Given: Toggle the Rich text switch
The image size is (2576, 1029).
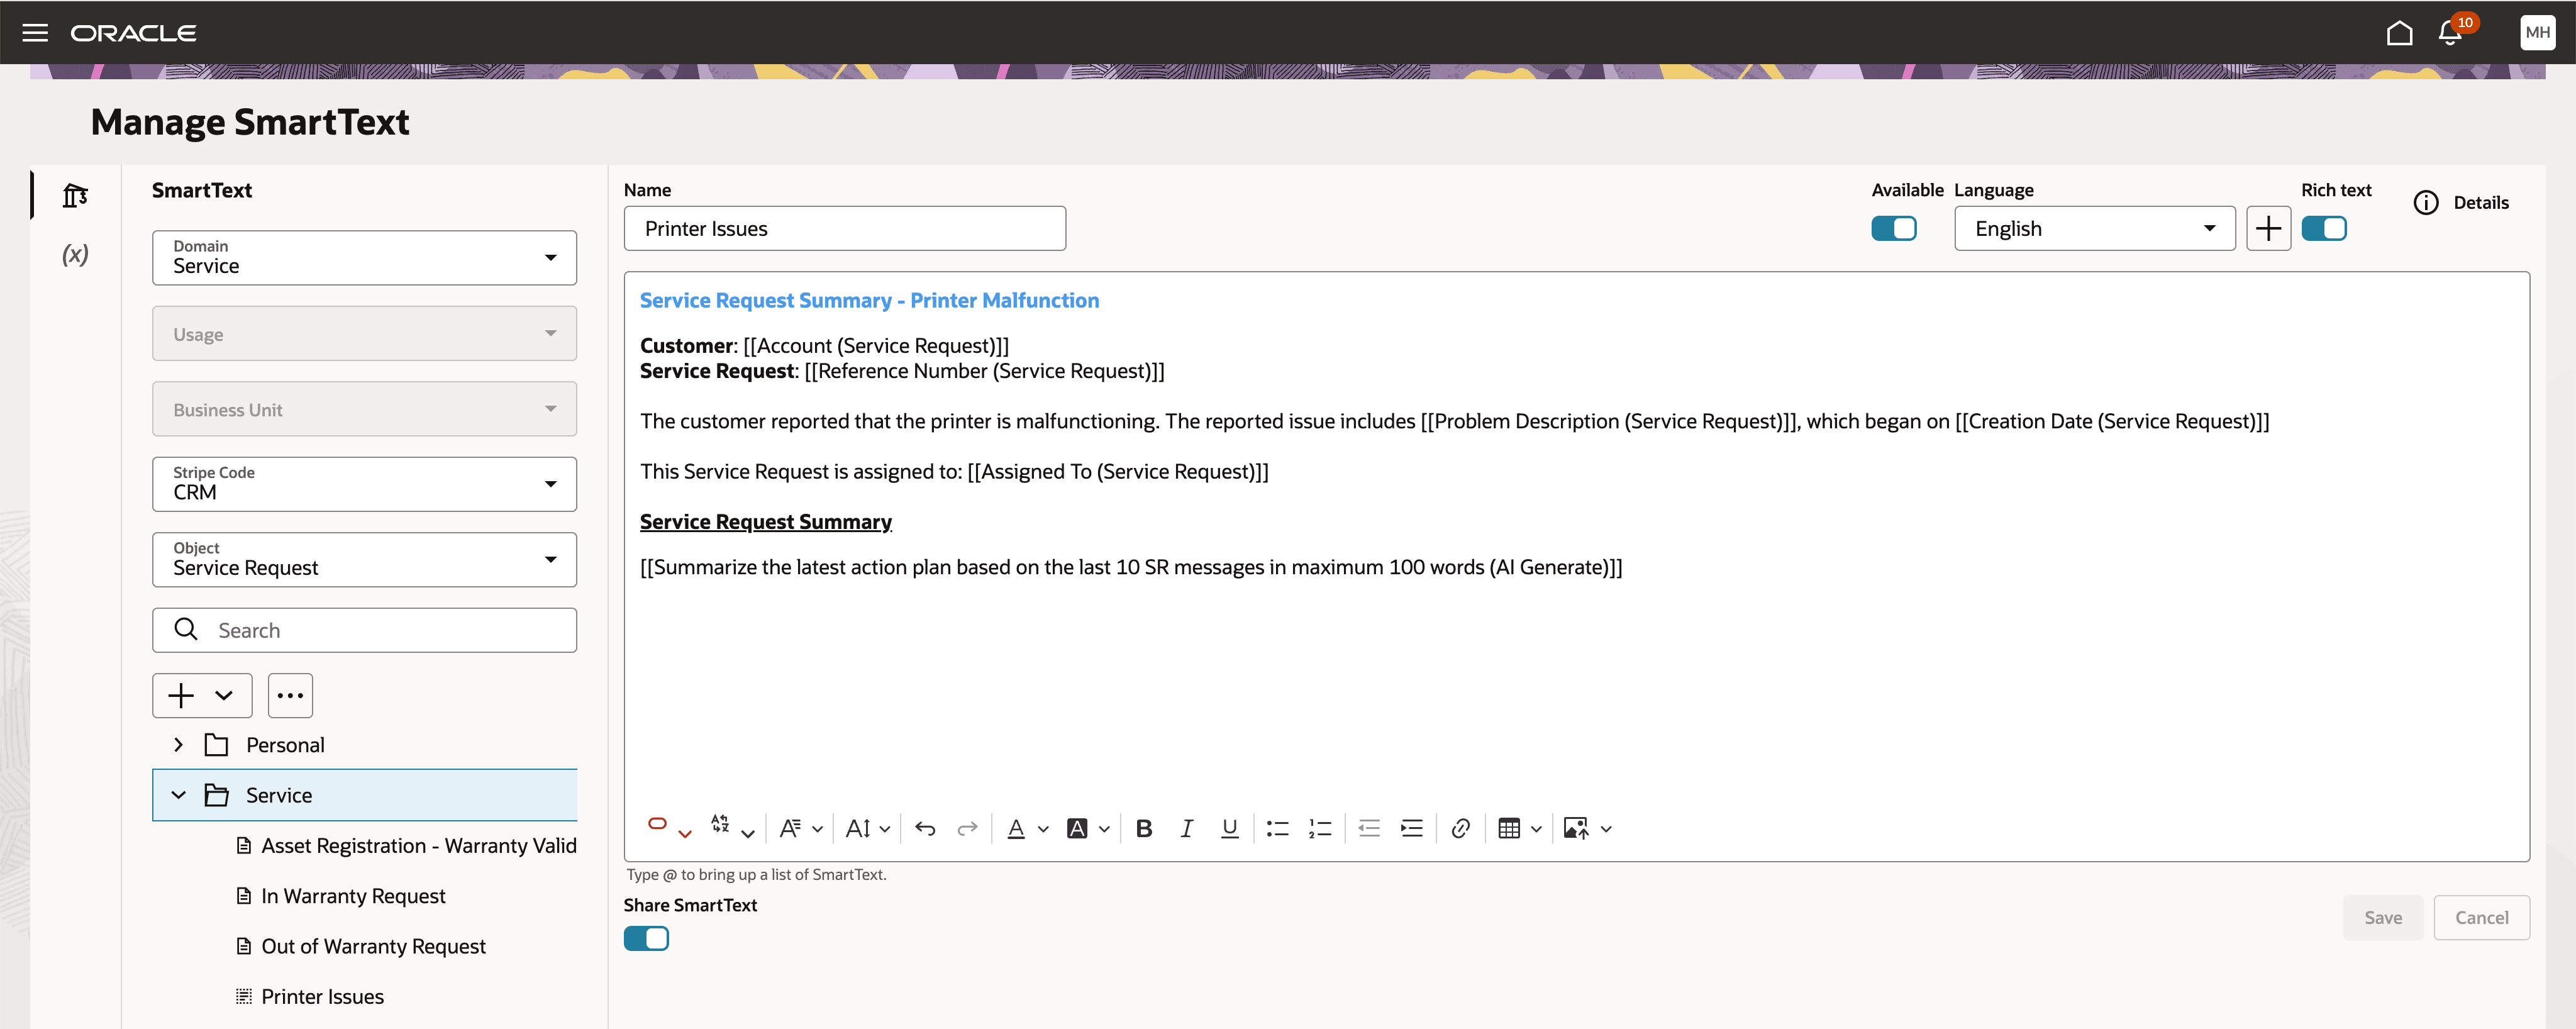Looking at the screenshot, I should tap(2323, 229).
